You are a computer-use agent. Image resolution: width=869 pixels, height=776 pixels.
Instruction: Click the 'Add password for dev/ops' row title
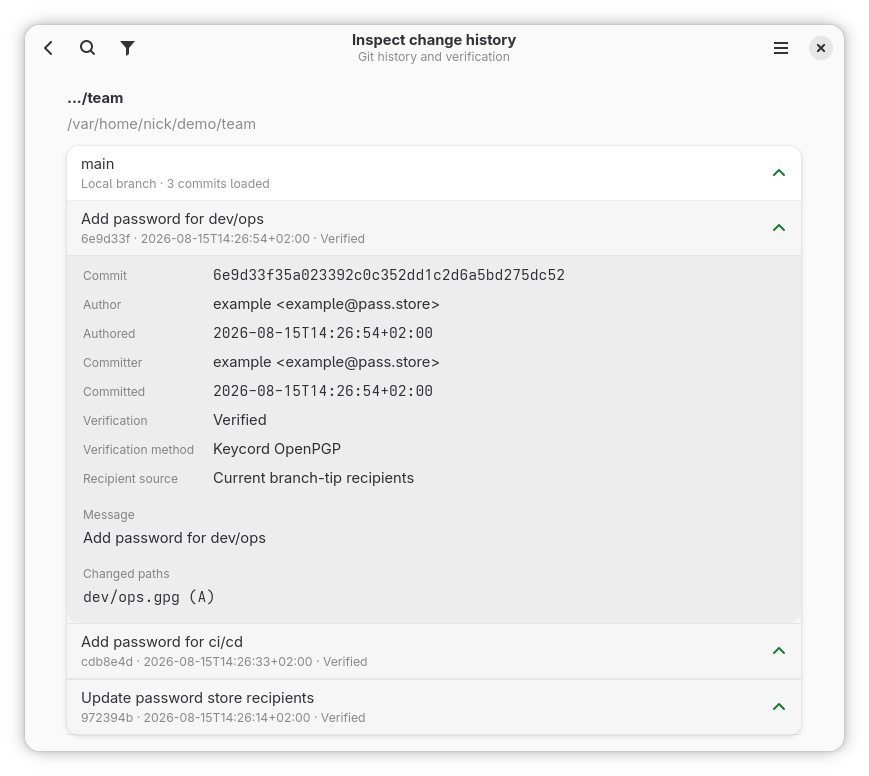(x=172, y=219)
